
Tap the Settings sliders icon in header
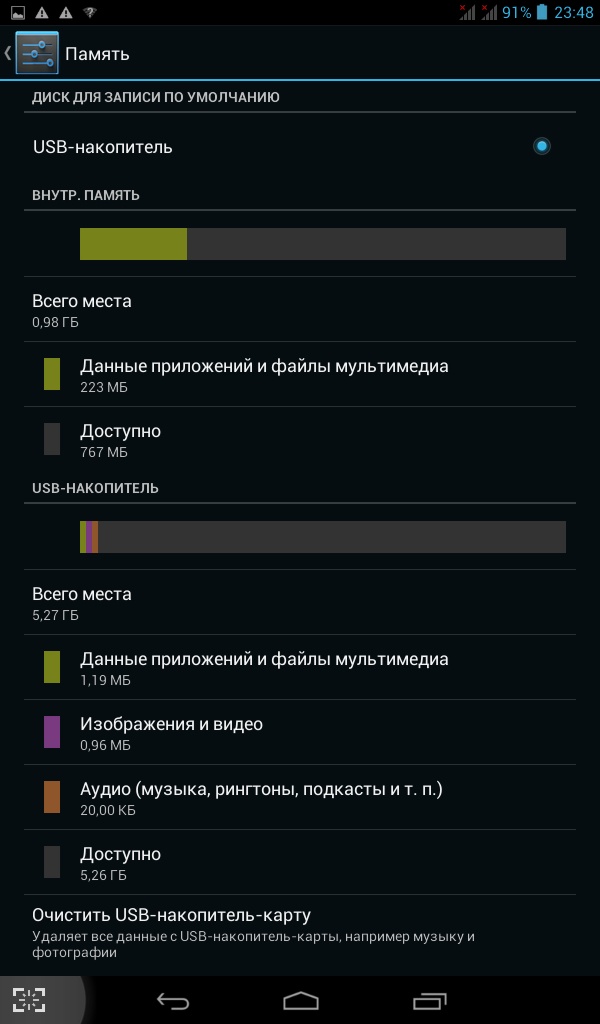[x=37, y=53]
